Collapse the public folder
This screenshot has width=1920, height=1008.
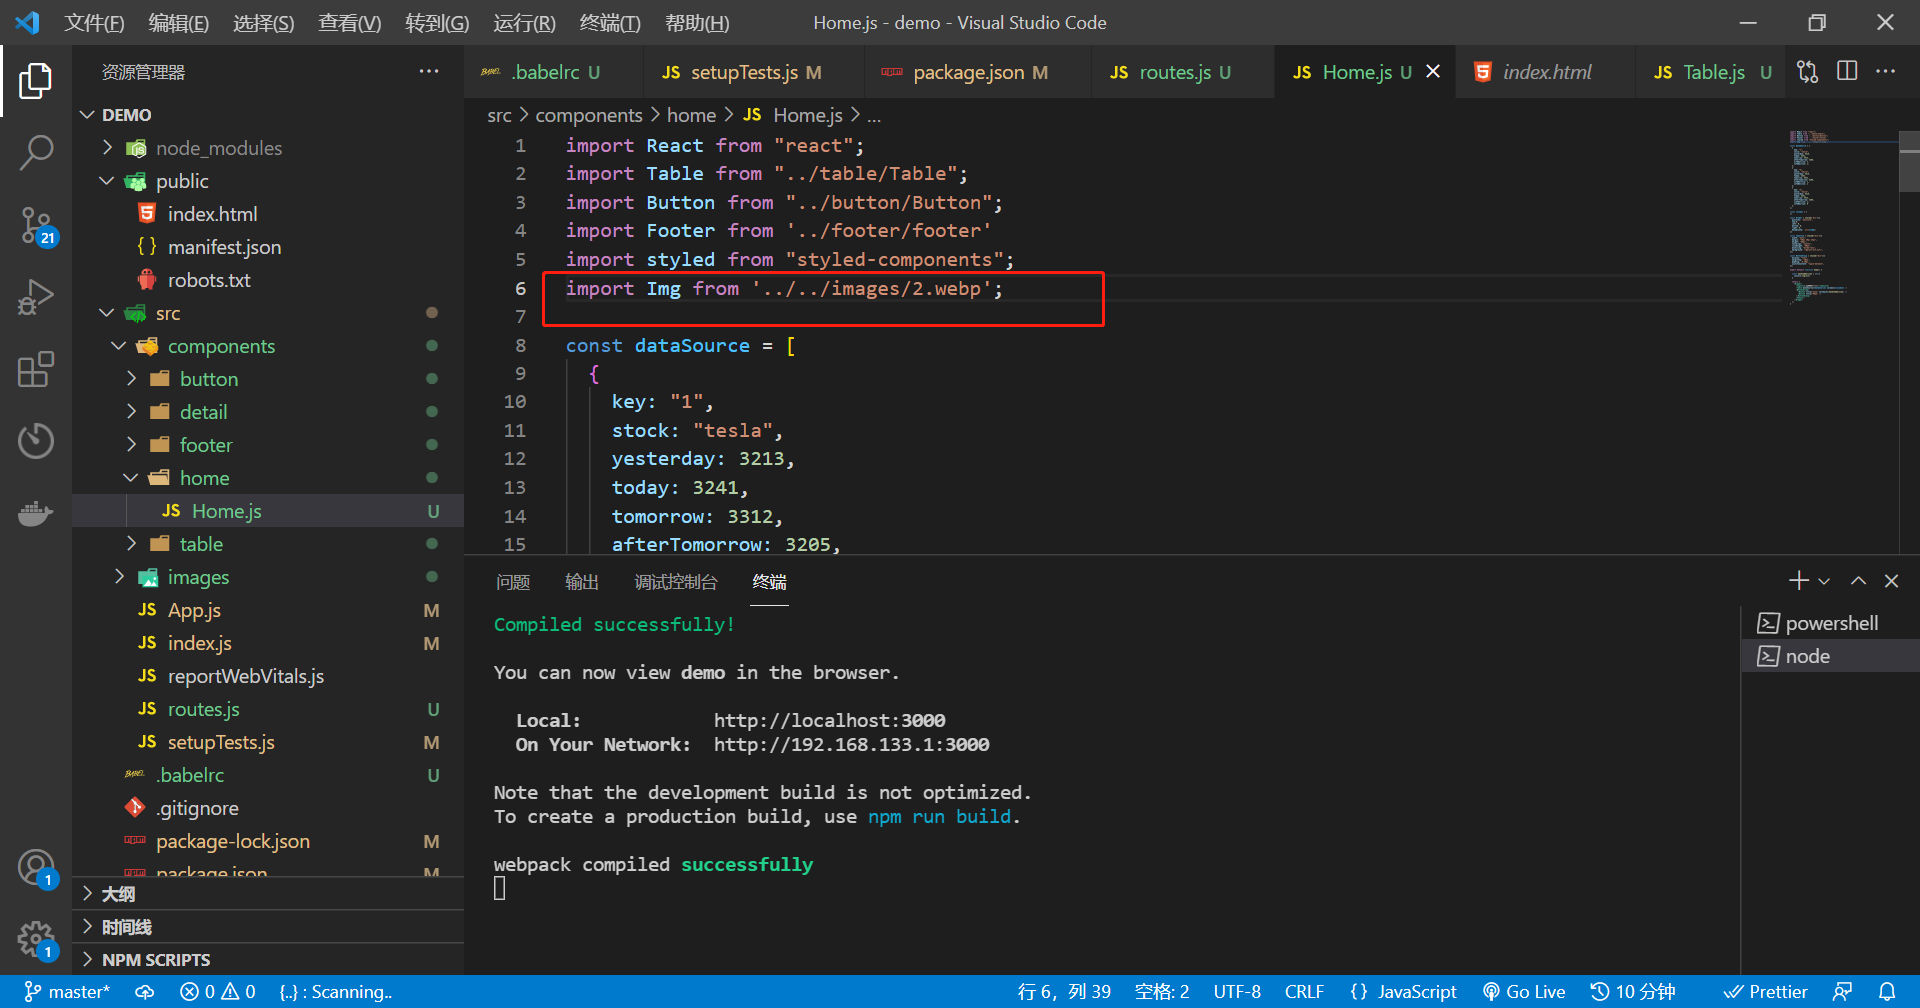107,181
